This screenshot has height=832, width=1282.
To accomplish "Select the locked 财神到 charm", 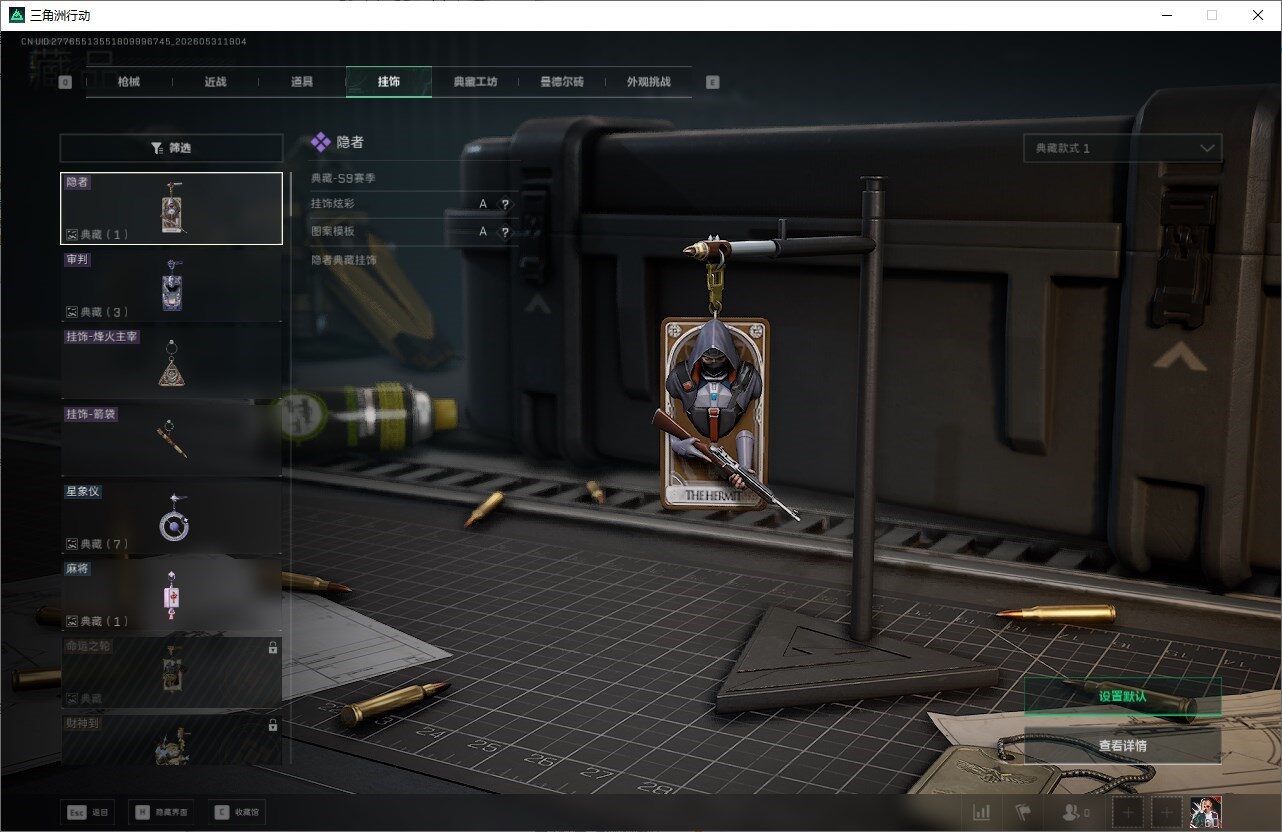I will coord(171,740).
